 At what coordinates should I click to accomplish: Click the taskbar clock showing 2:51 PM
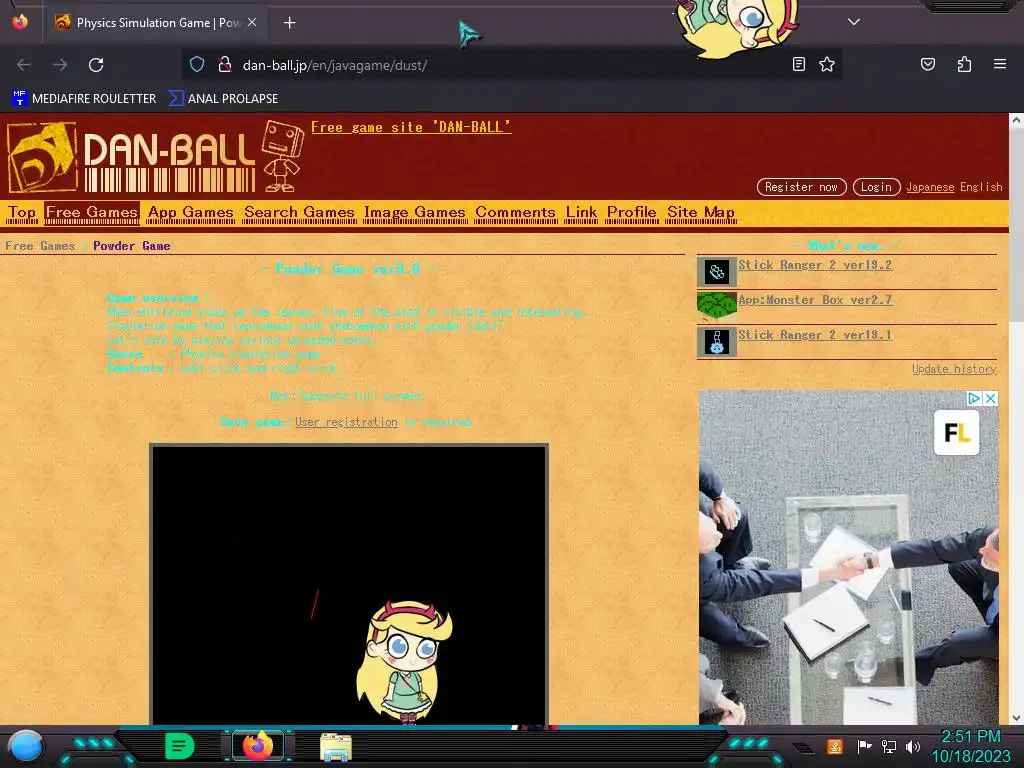[970, 746]
